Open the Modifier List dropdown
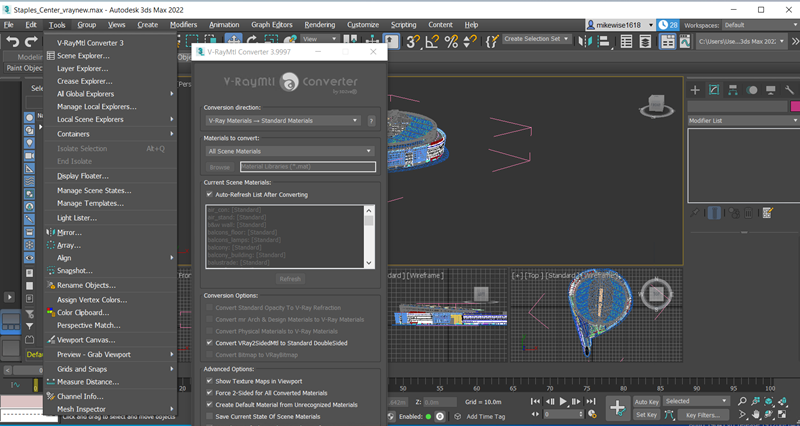Viewport: 800px width, 426px height. (740, 120)
